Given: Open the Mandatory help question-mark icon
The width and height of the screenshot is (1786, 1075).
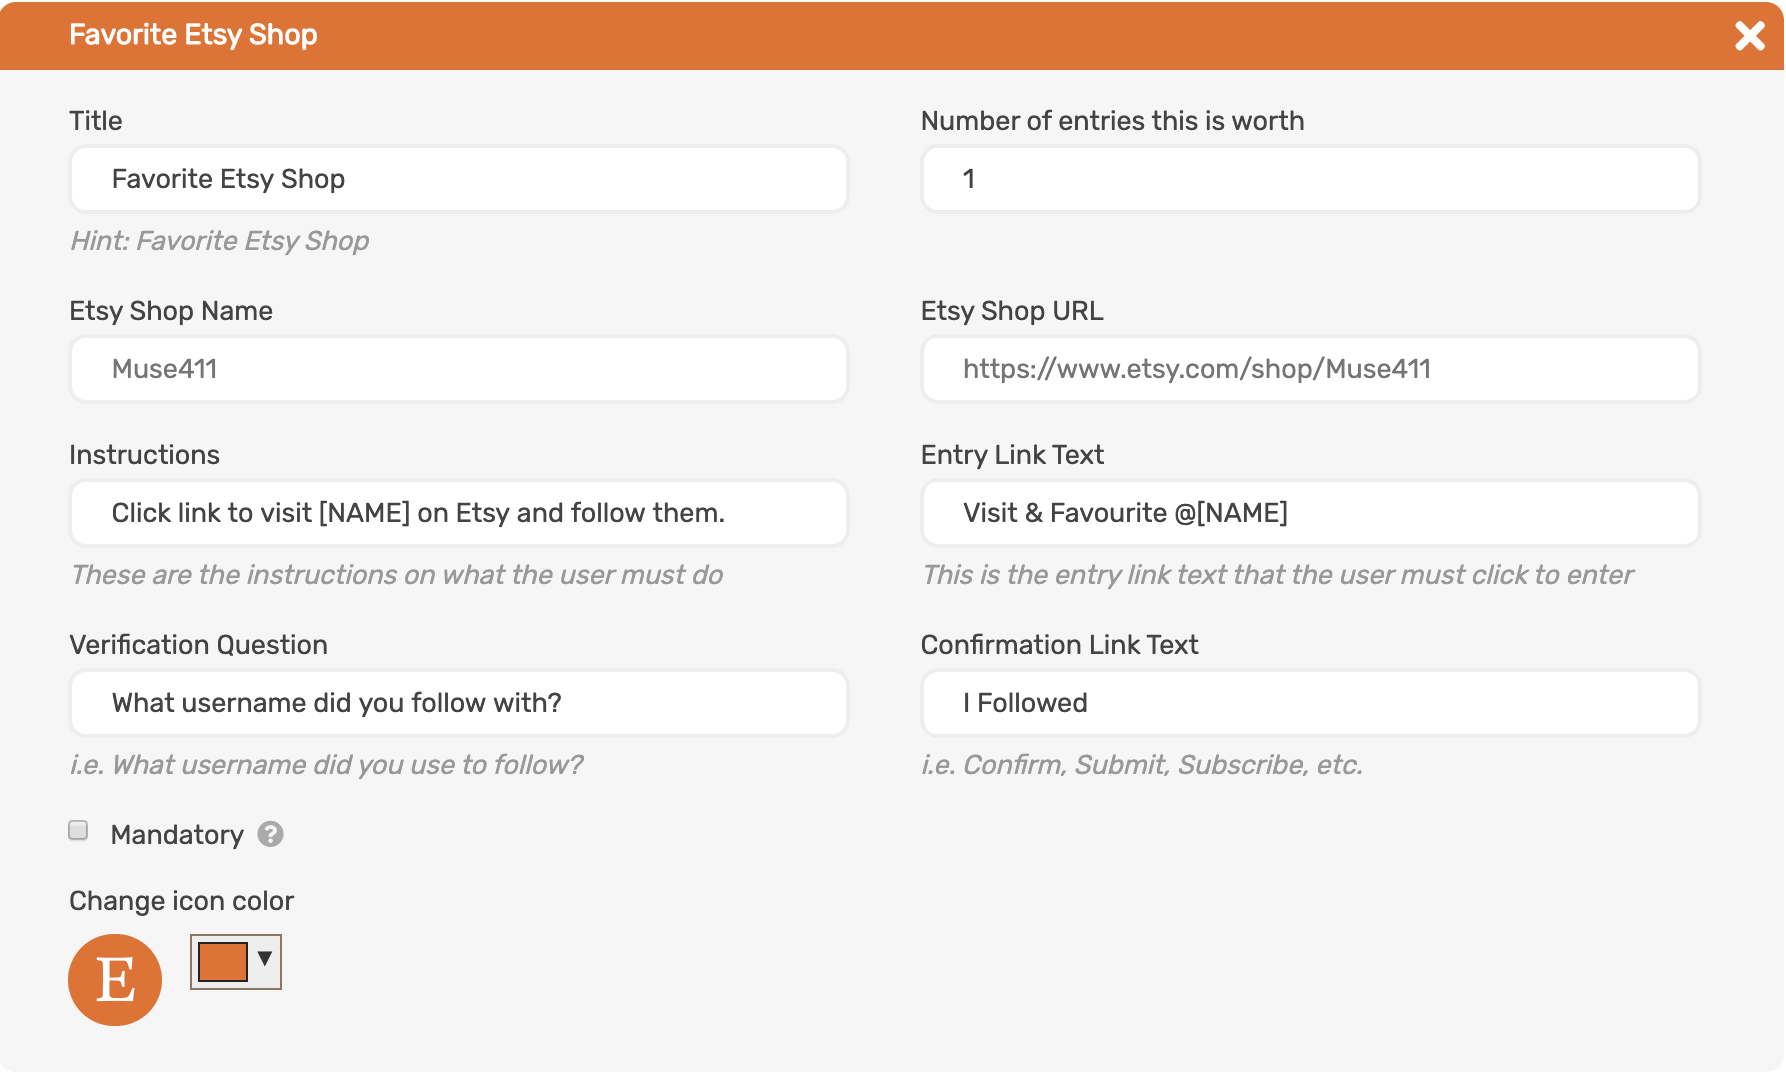Looking at the screenshot, I should (269, 834).
